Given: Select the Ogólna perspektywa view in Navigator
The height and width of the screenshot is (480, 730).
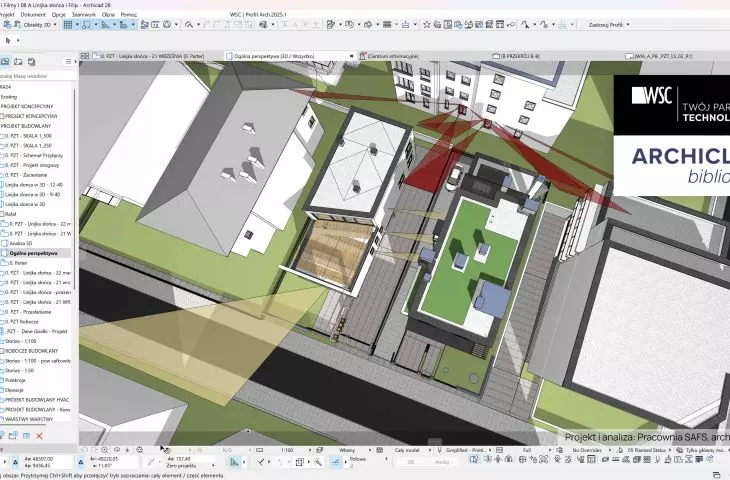Looking at the screenshot, I should click(34, 253).
